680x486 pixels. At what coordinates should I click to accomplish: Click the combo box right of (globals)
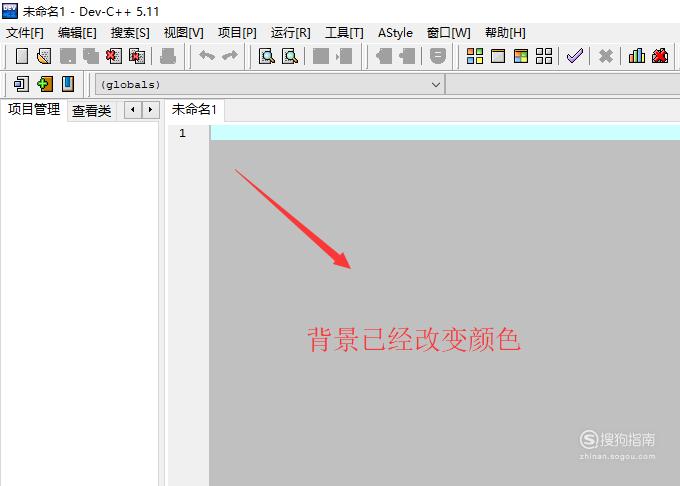coord(562,85)
